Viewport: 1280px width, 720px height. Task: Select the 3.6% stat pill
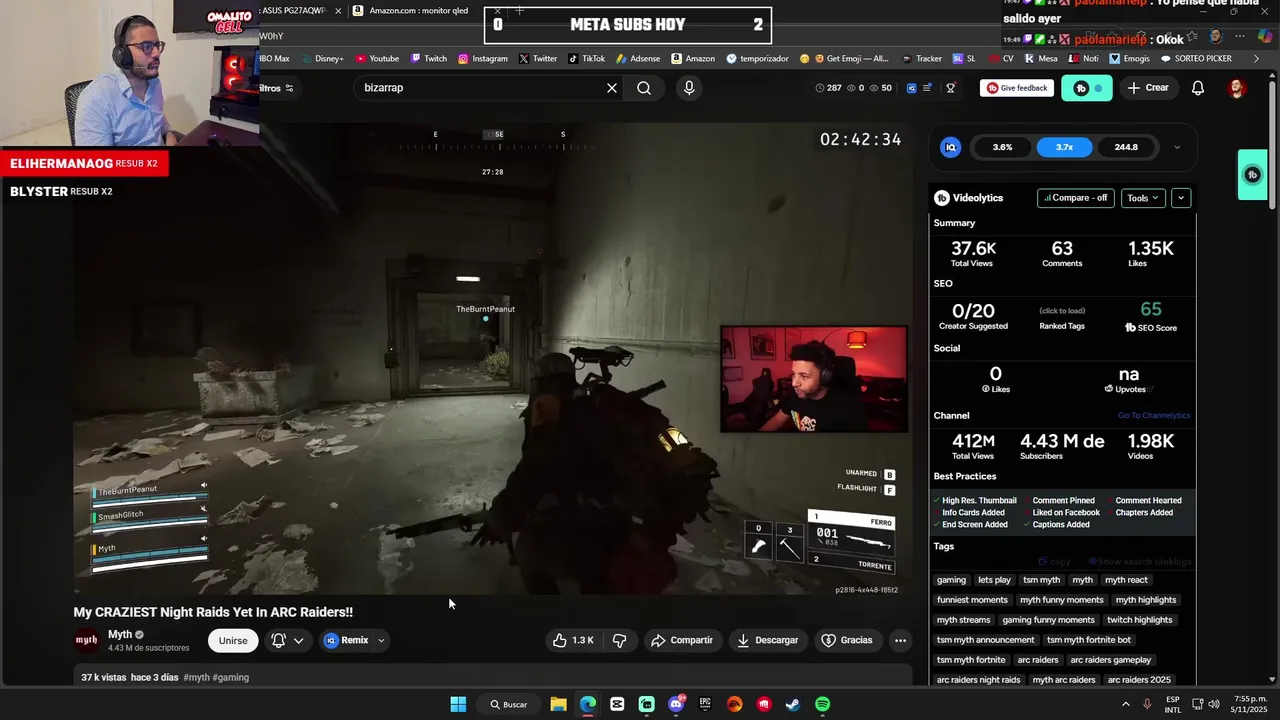coord(1002,147)
